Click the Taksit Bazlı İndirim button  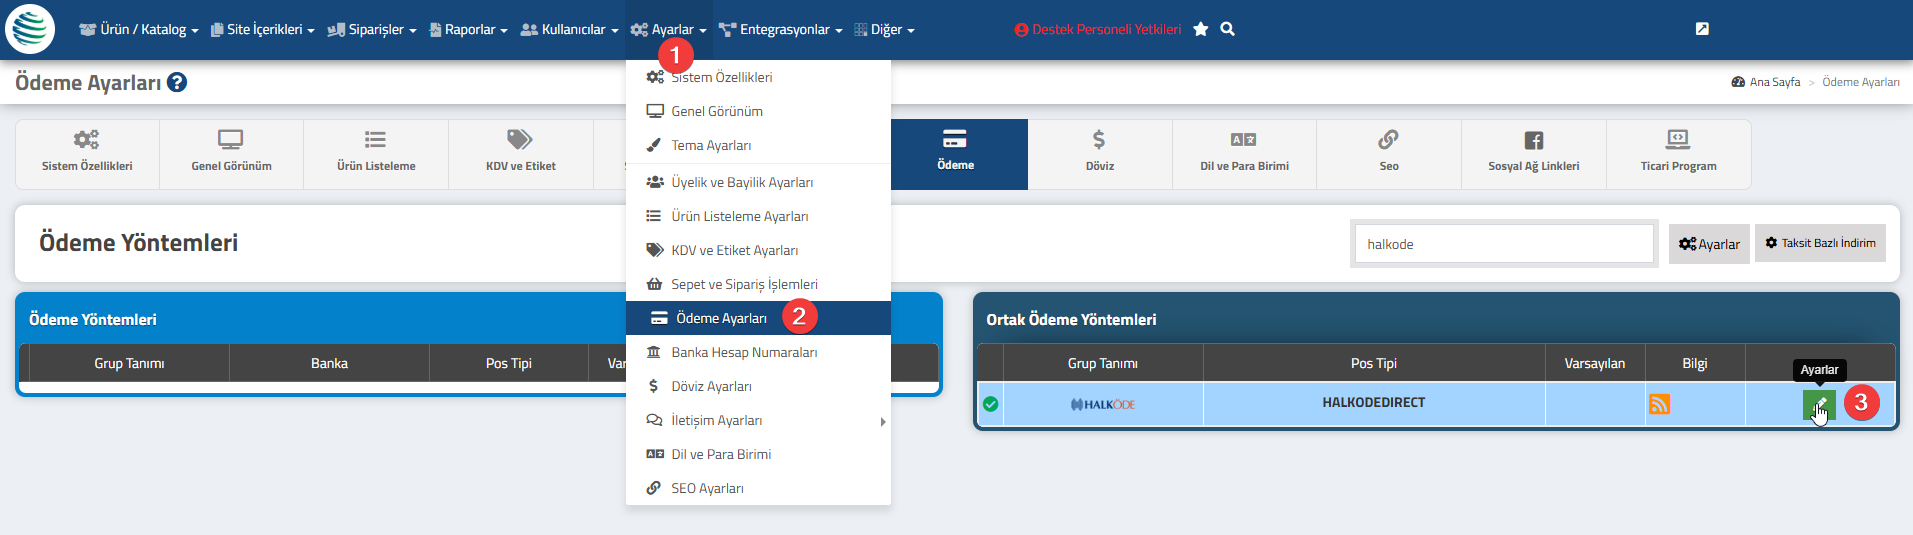click(1819, 243)
